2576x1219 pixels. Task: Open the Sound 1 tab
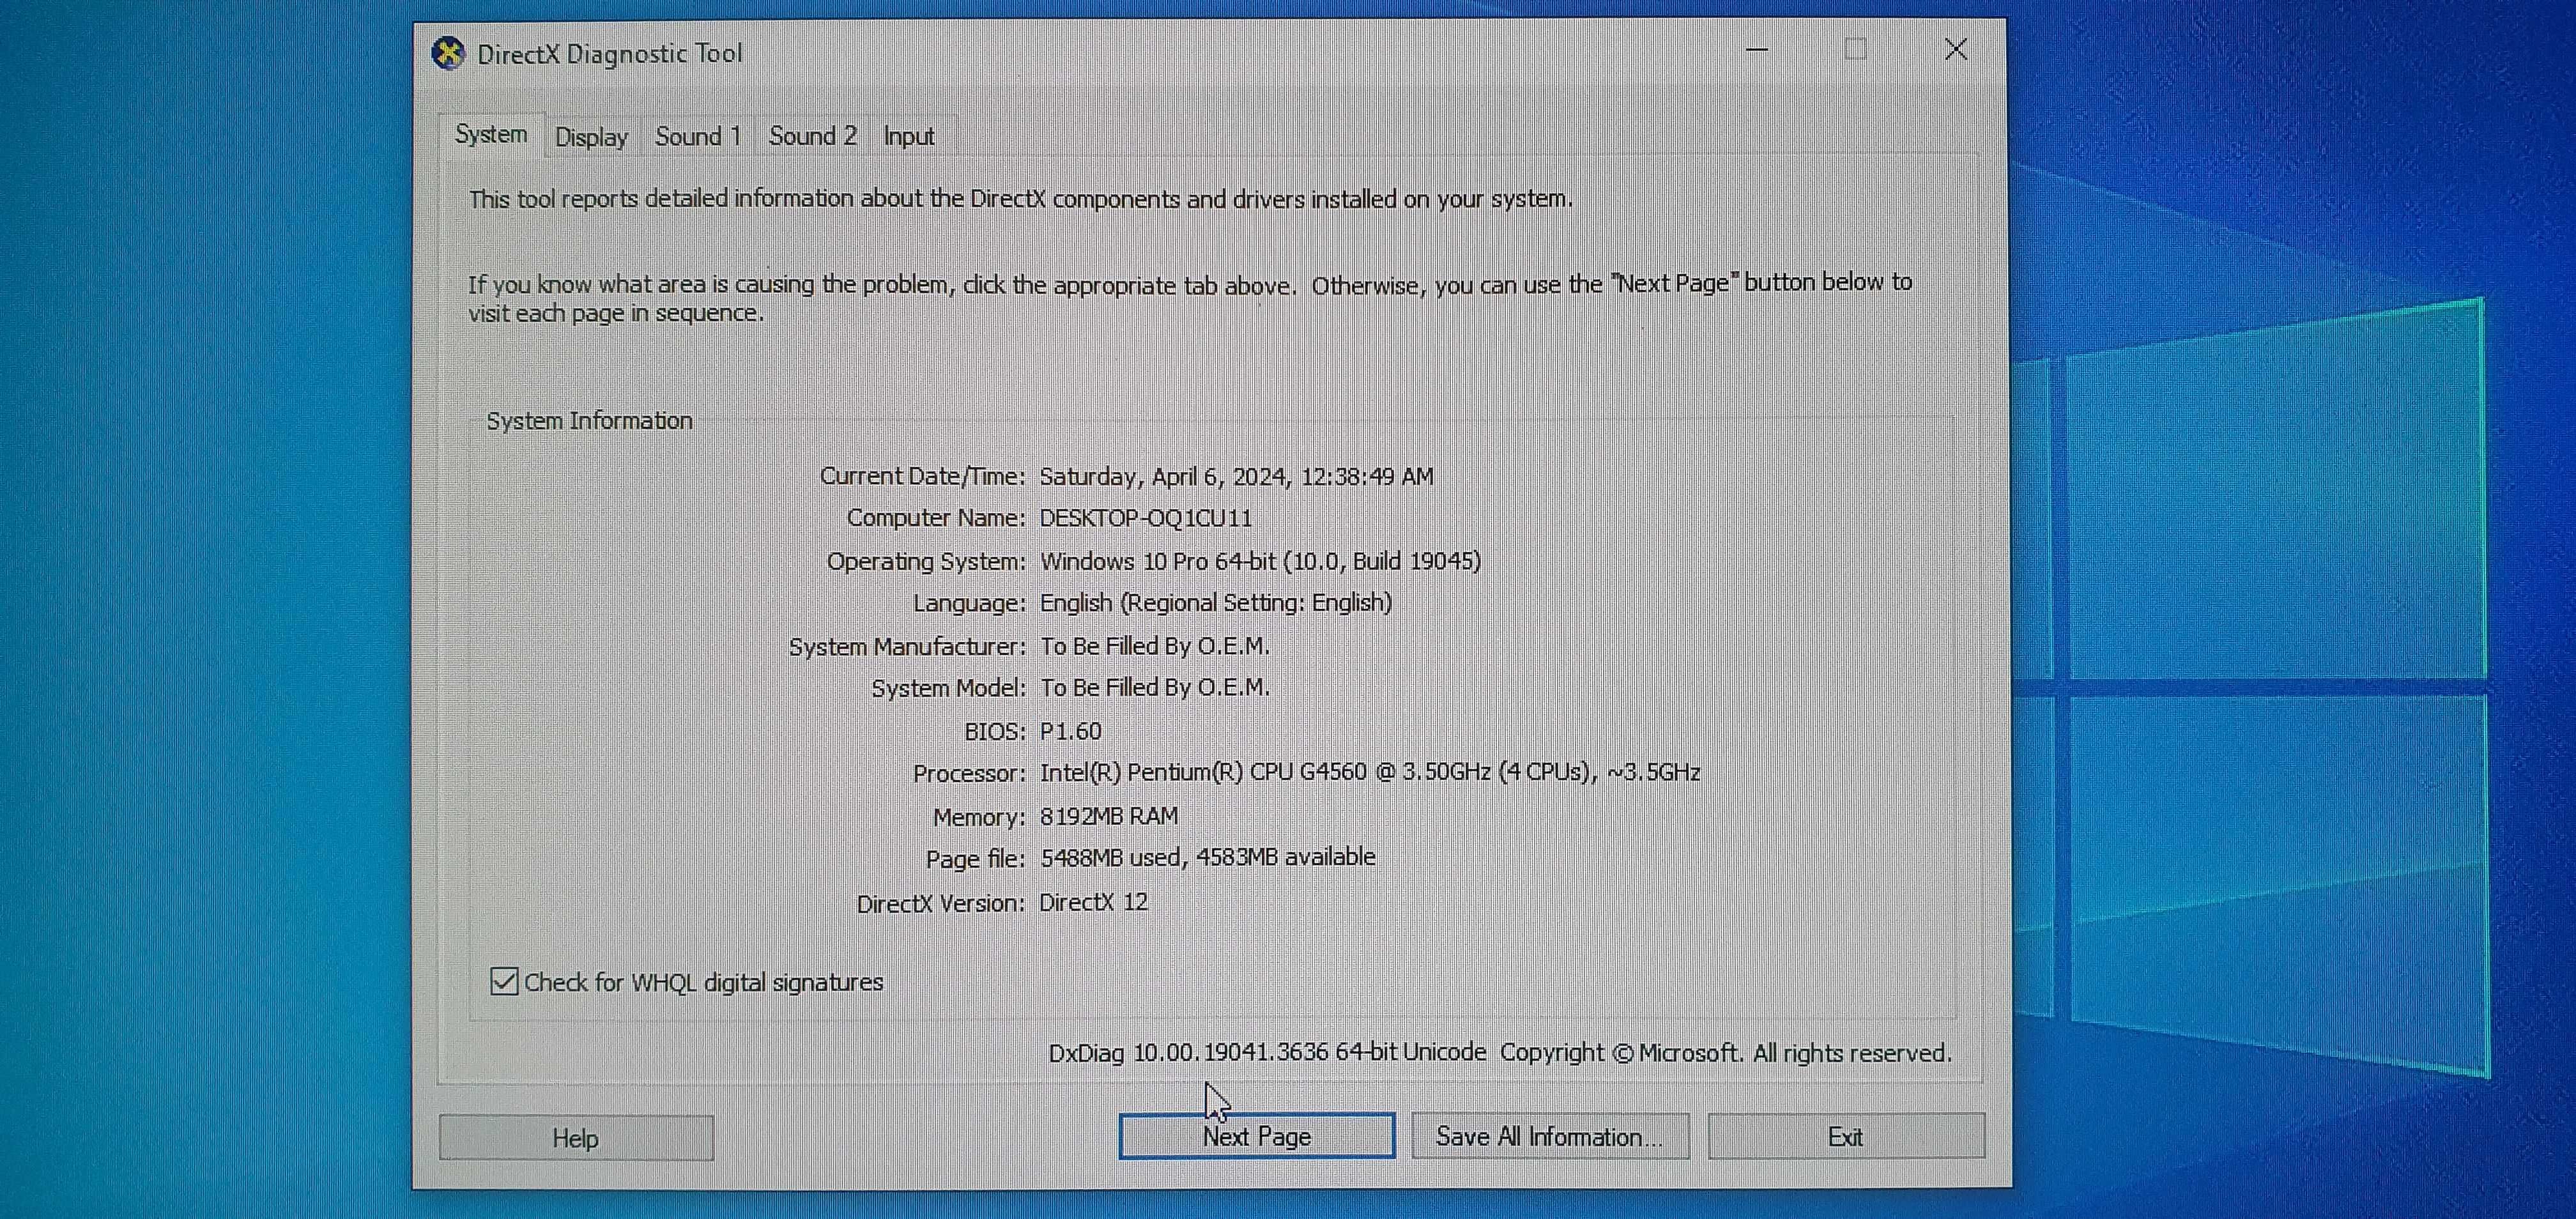pyautogui.click(x=698, y=136)
